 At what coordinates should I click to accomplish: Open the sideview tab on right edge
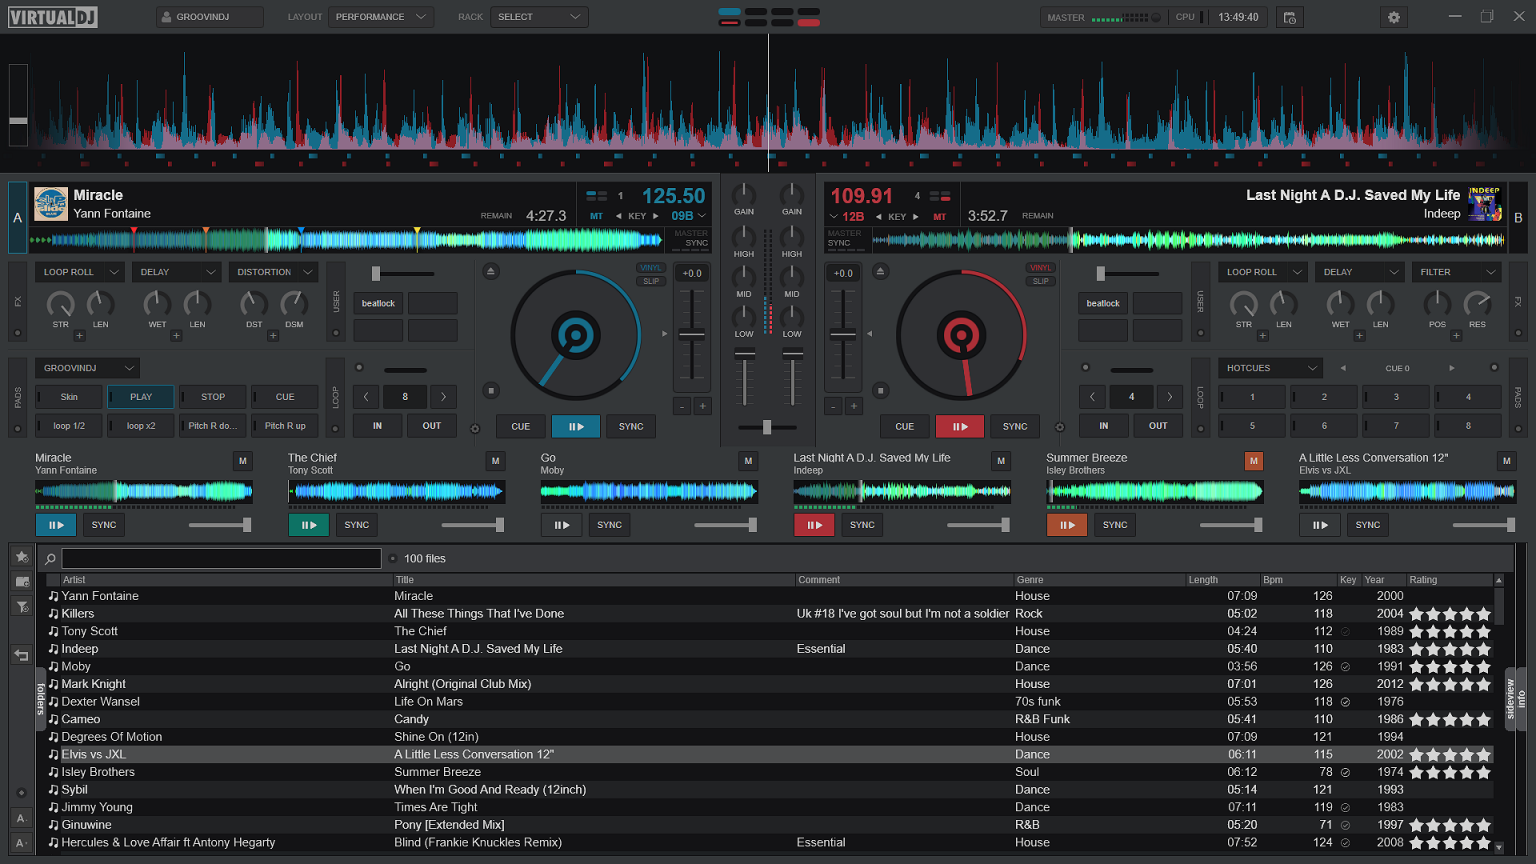1511,699
